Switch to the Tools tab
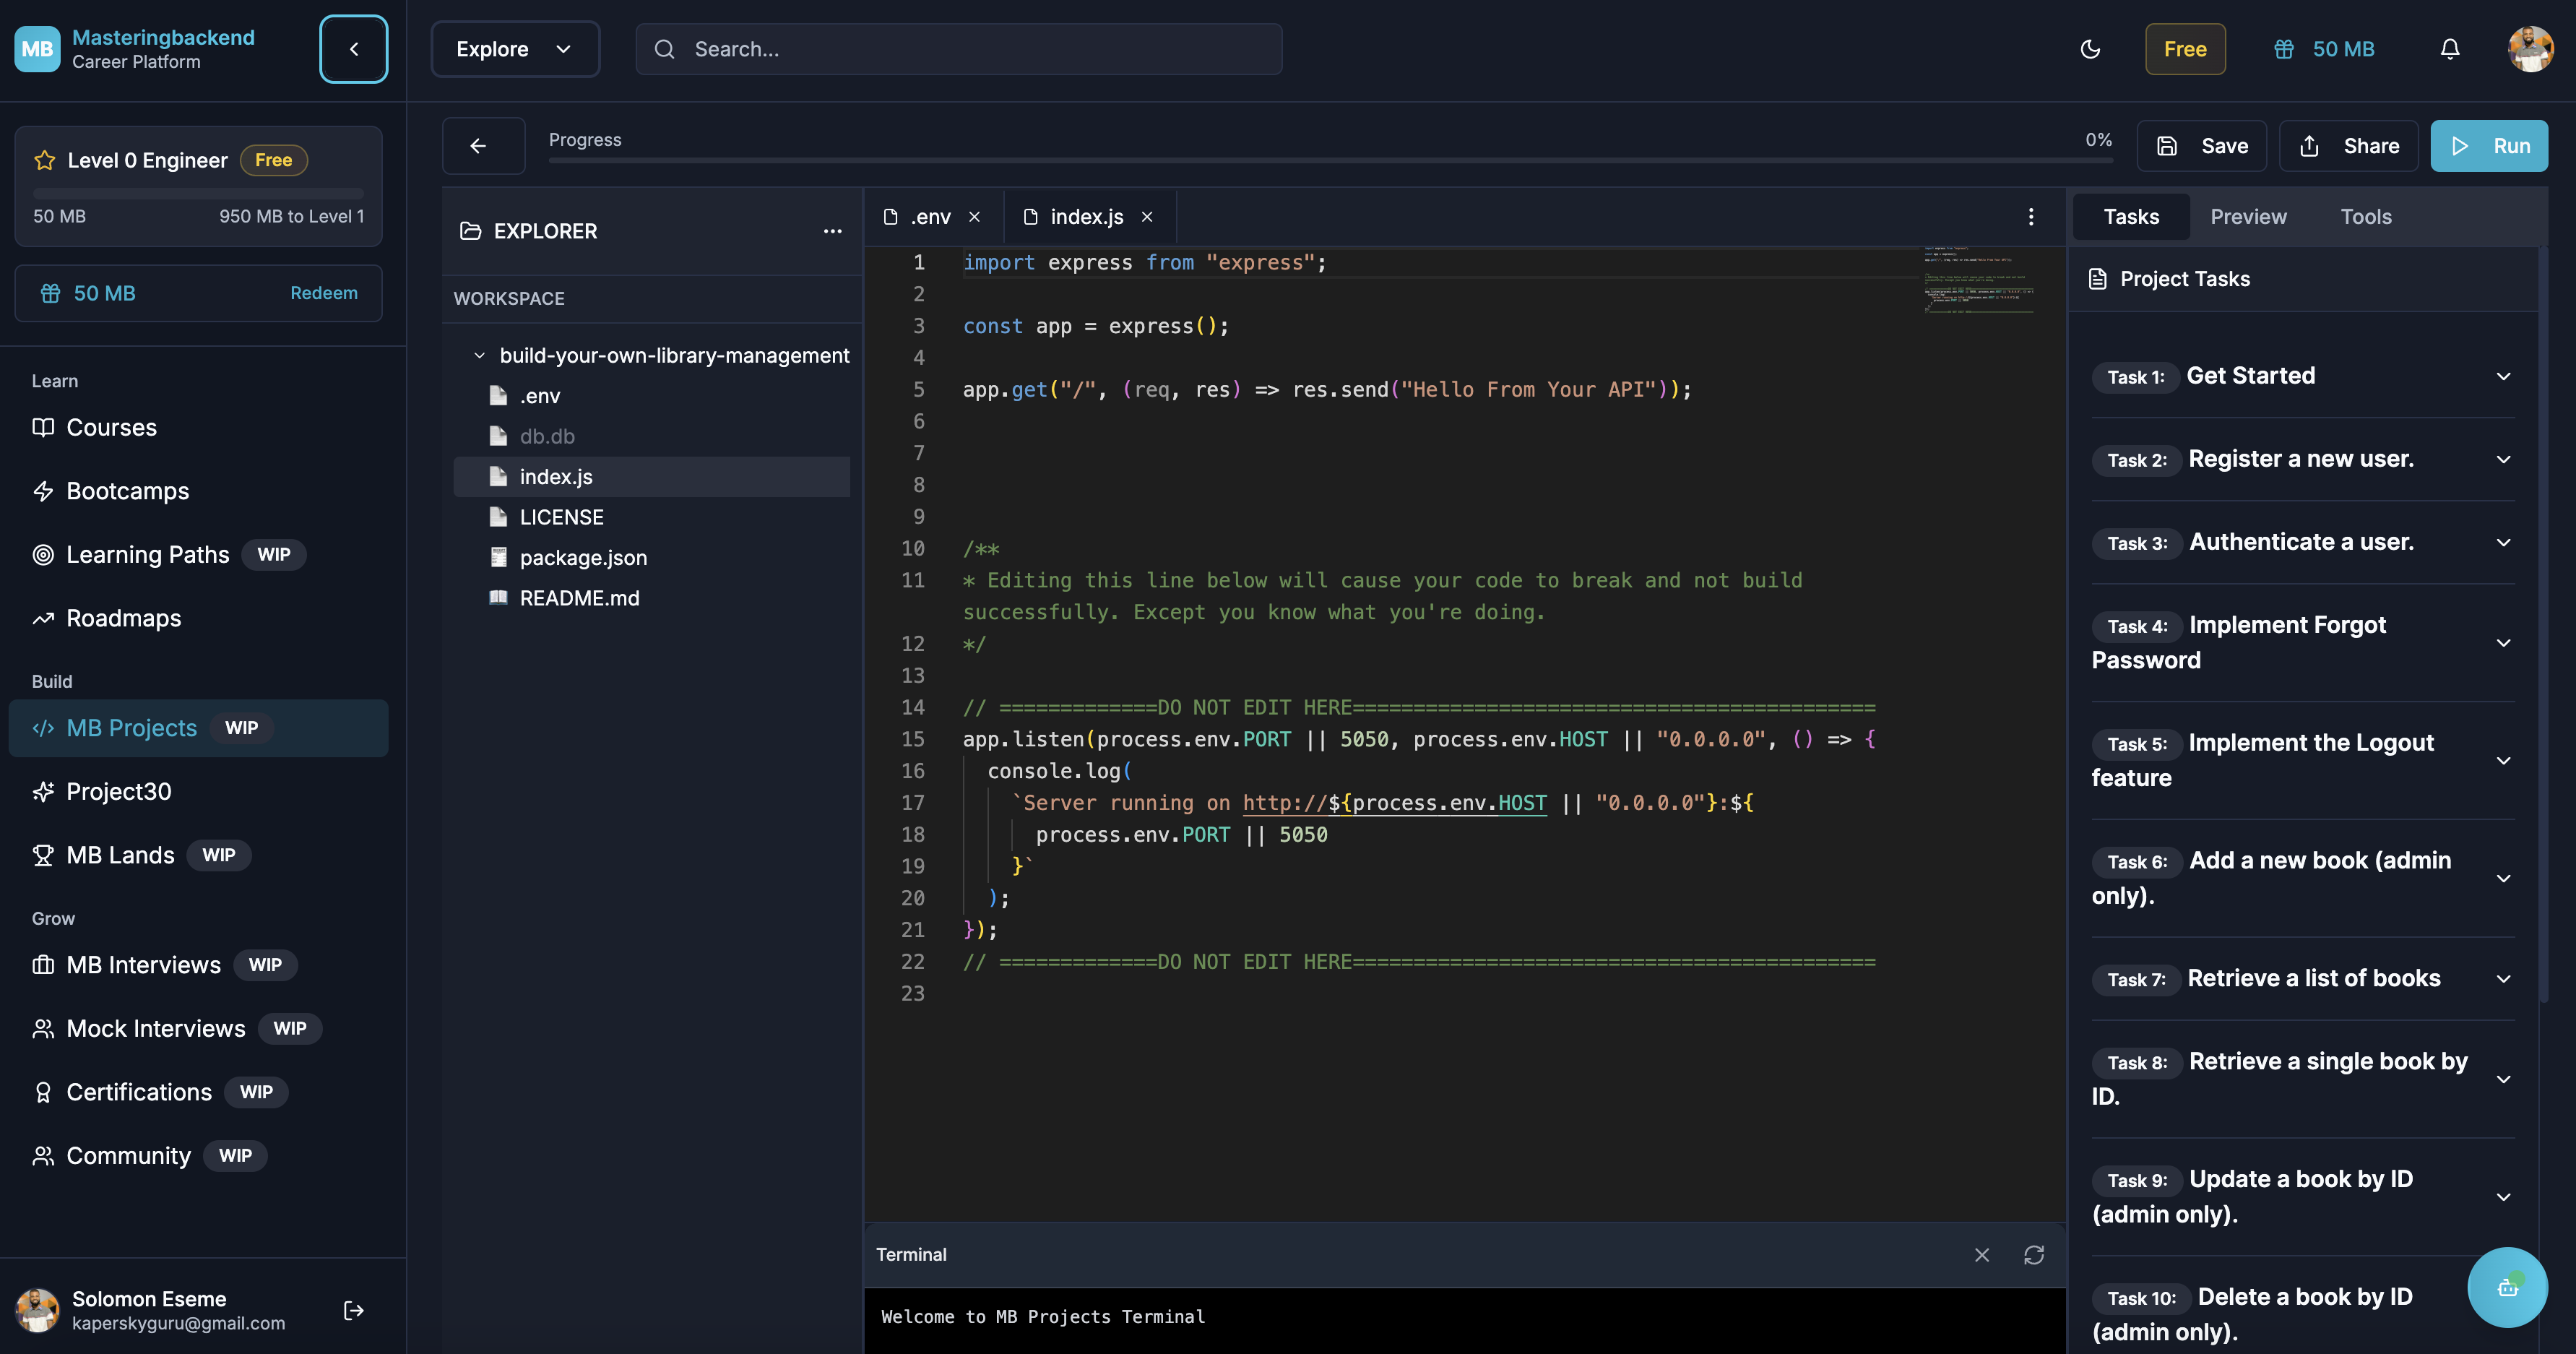This screenshot has height=1354, width=2576. coord(2366,216)
